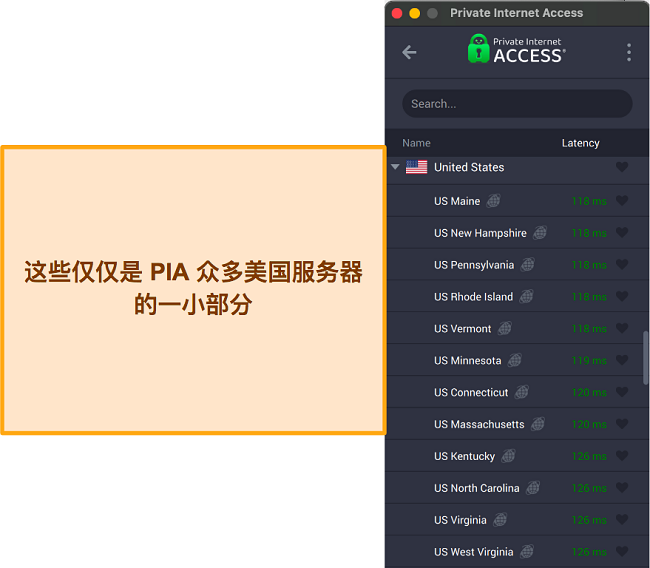Sort the list by Latency column
650x568 pixels.
(580, 143)
